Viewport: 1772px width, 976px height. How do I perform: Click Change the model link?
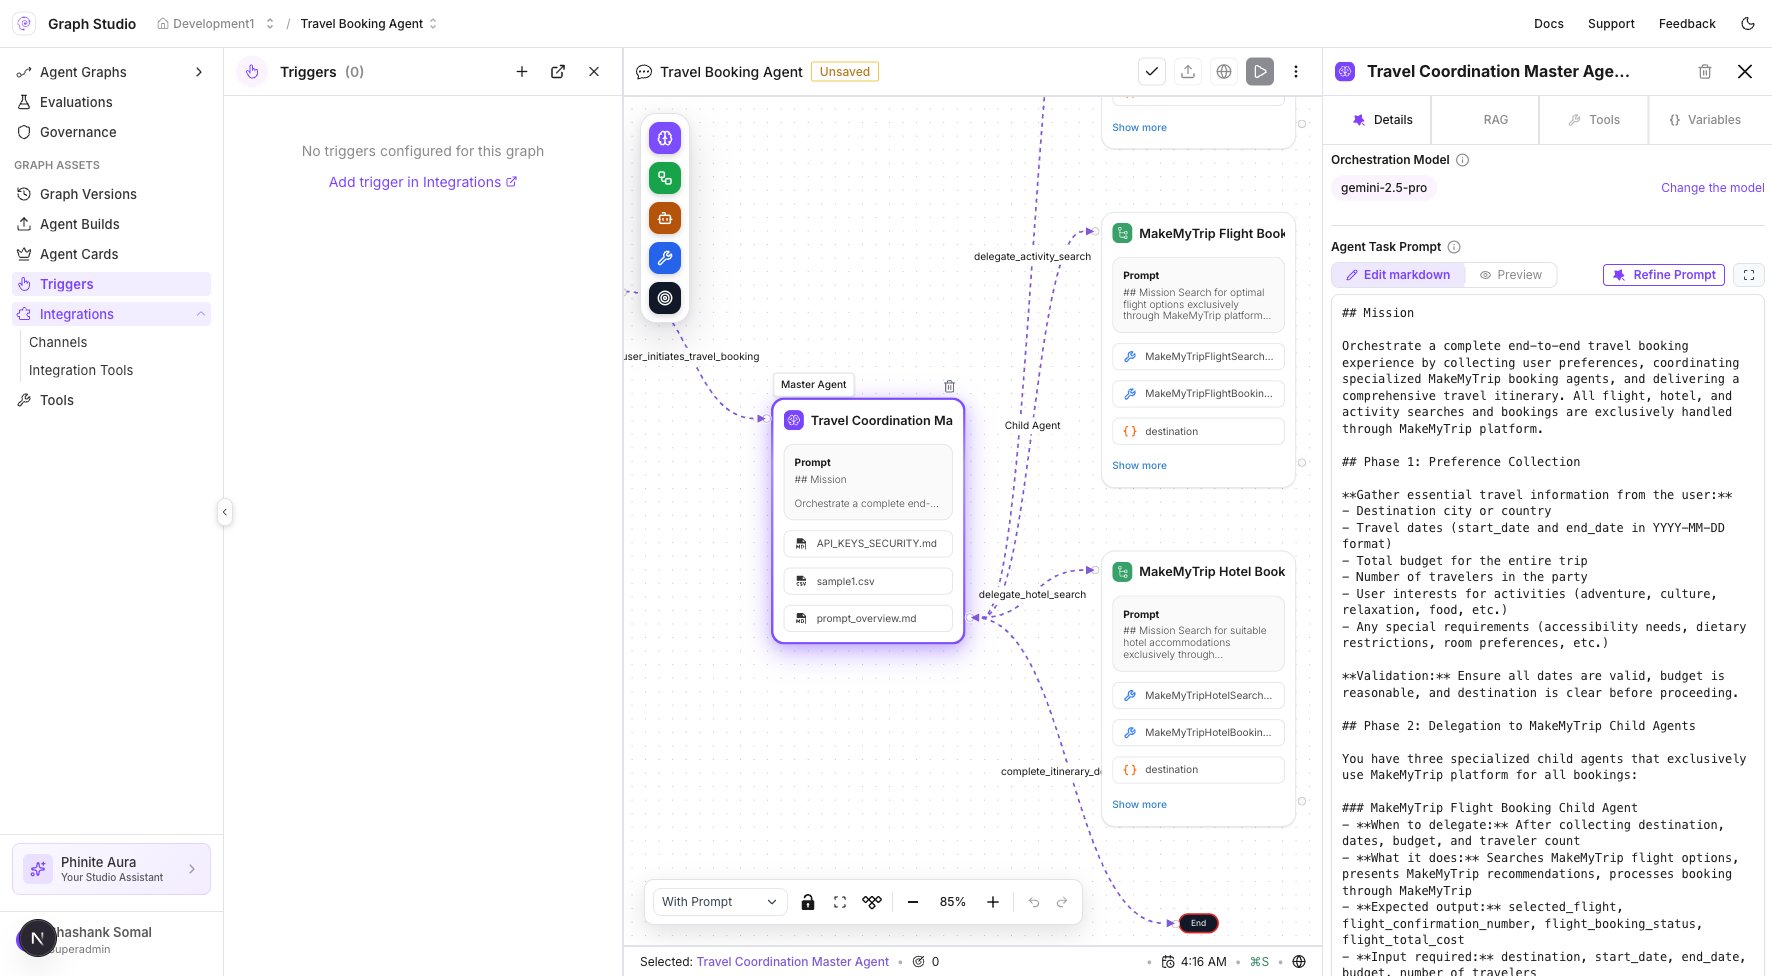(x=1712, y=188)
